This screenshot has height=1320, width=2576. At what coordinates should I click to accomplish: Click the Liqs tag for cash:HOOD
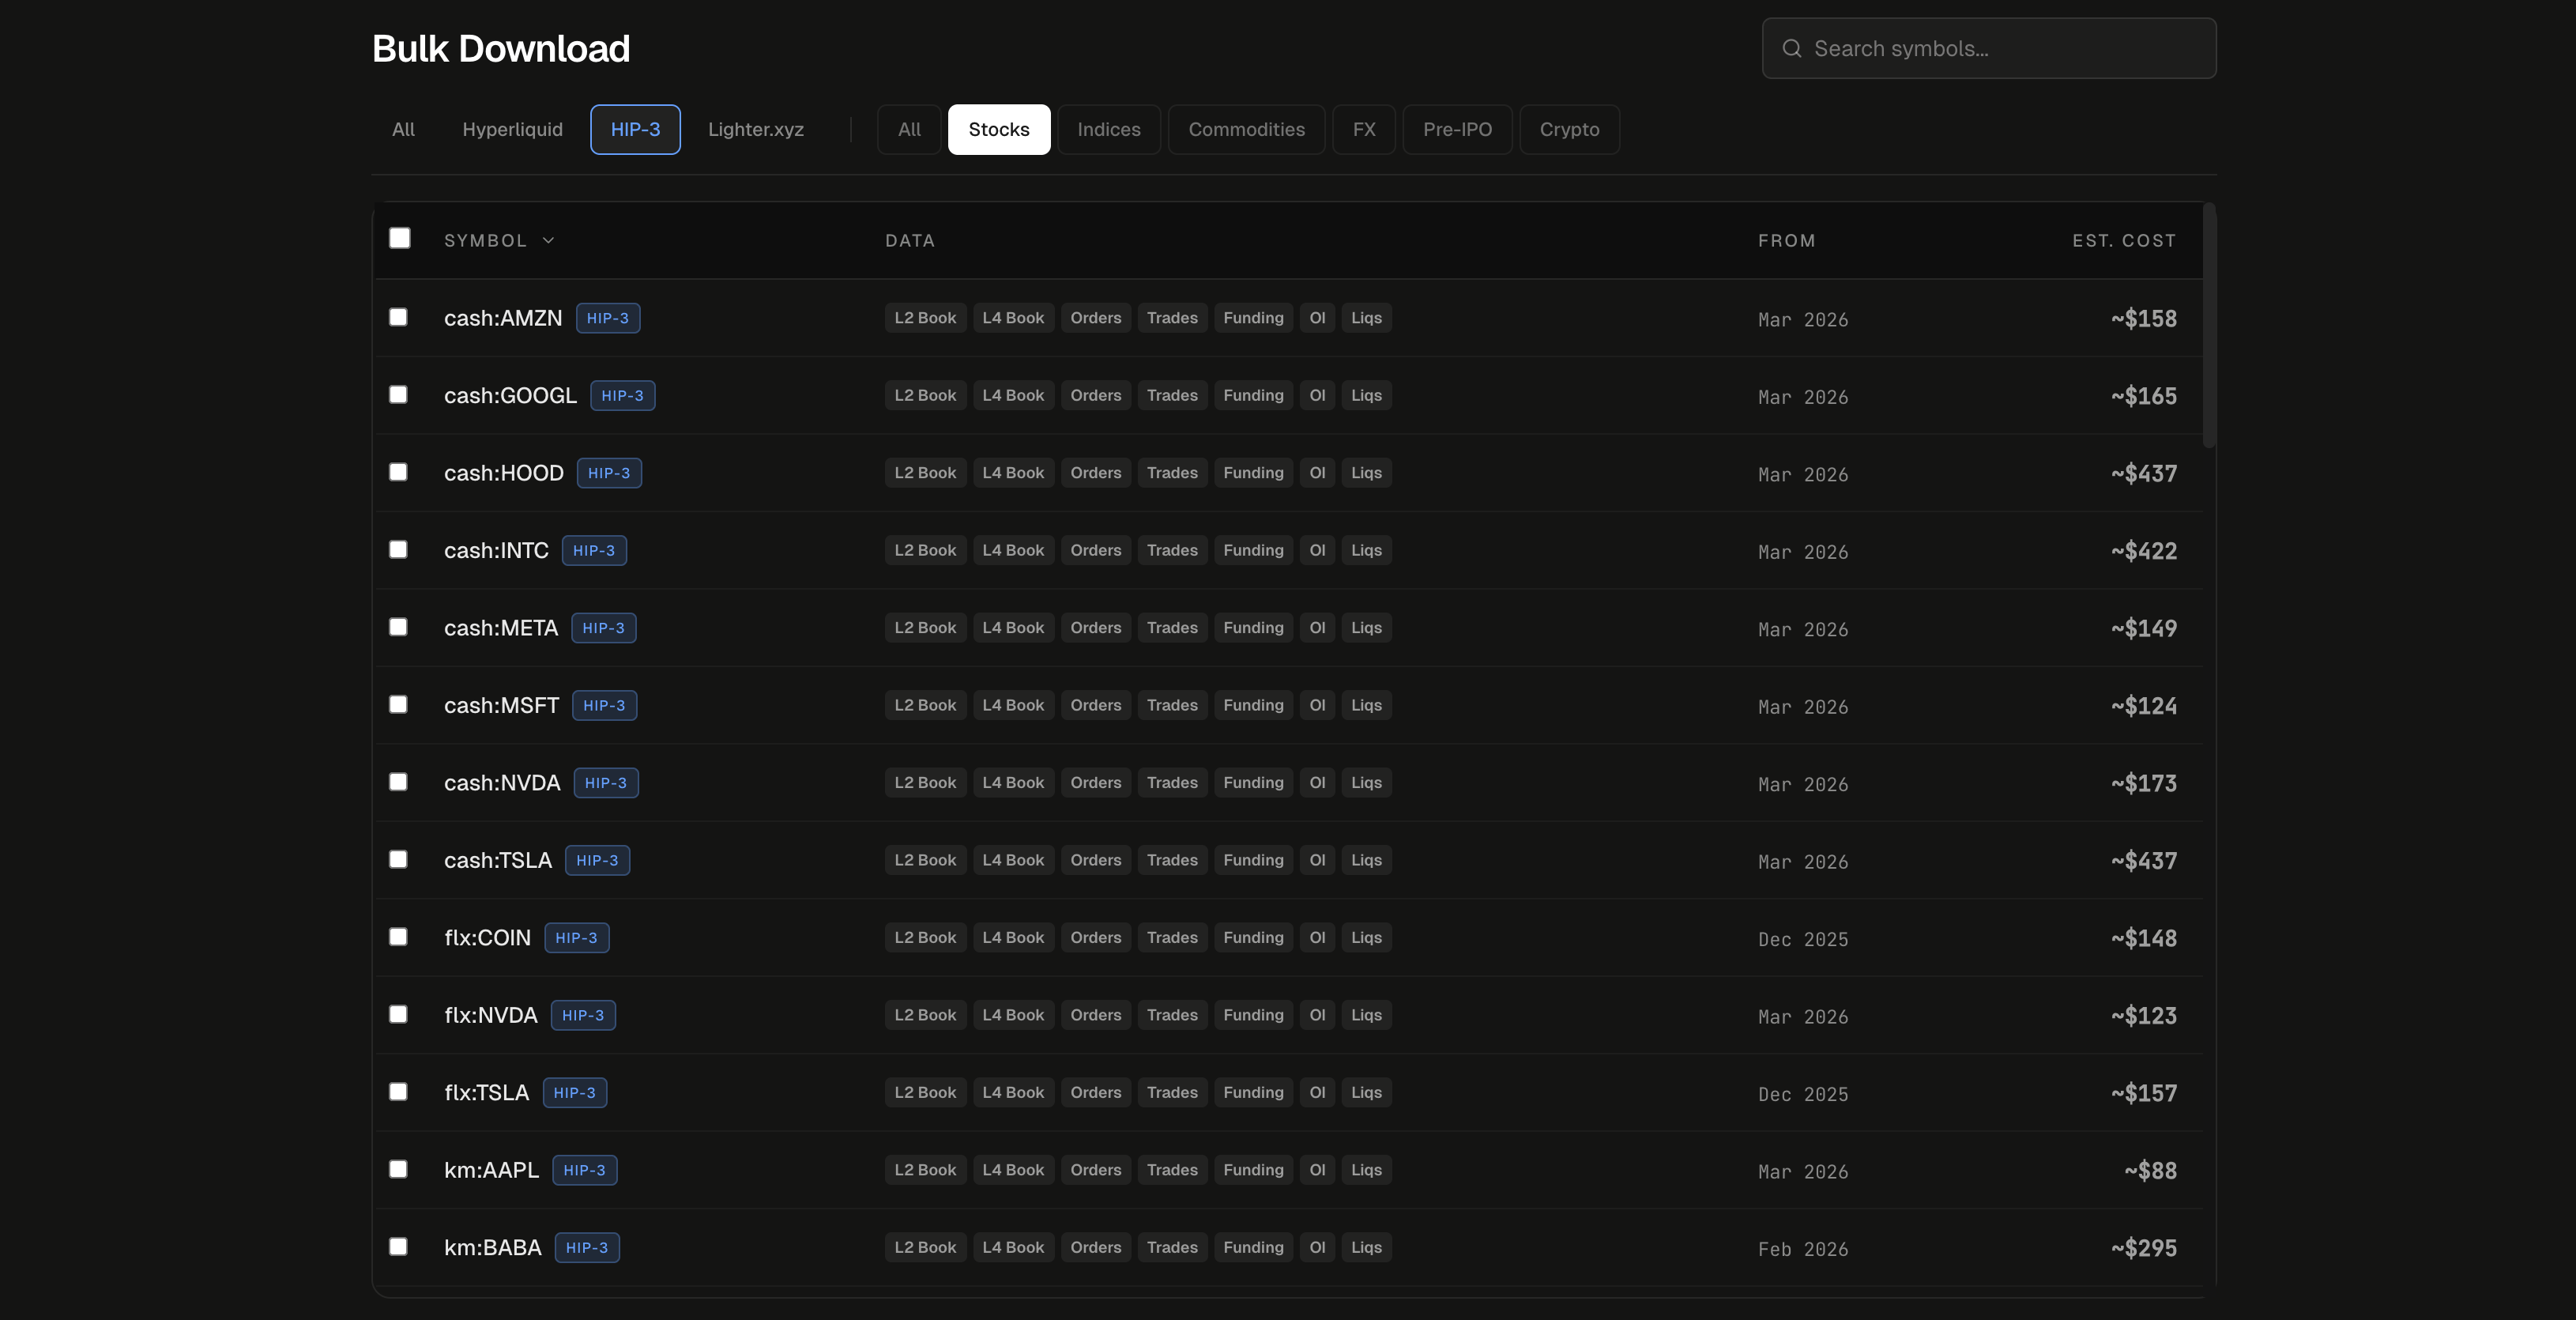click(x=1366, y=473)
